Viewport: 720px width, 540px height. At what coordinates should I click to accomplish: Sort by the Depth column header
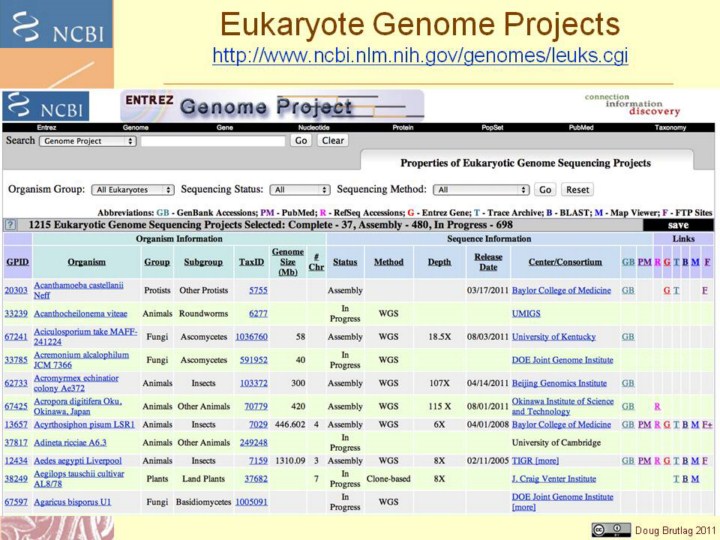pos(439,262)
